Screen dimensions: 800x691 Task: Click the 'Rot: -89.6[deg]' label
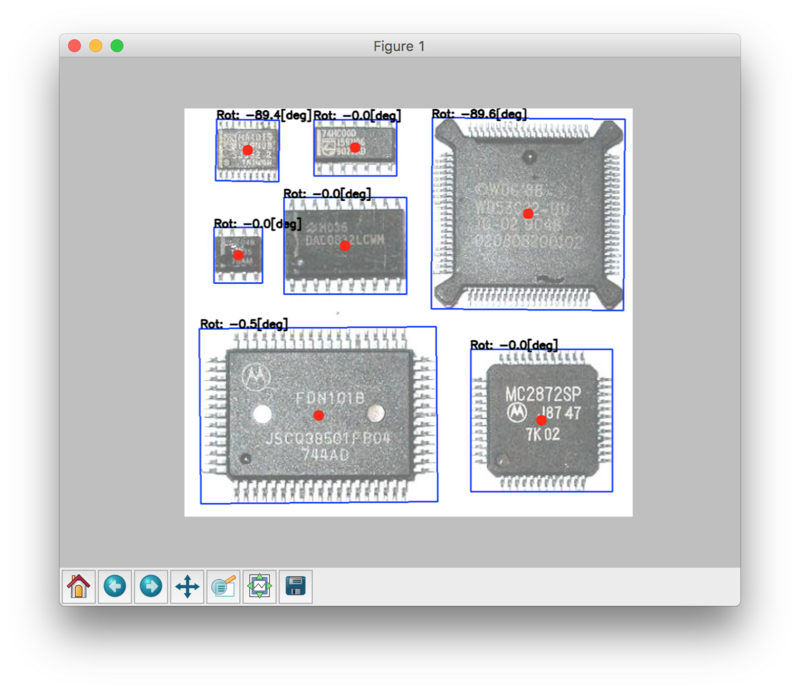tap(479, 114)
